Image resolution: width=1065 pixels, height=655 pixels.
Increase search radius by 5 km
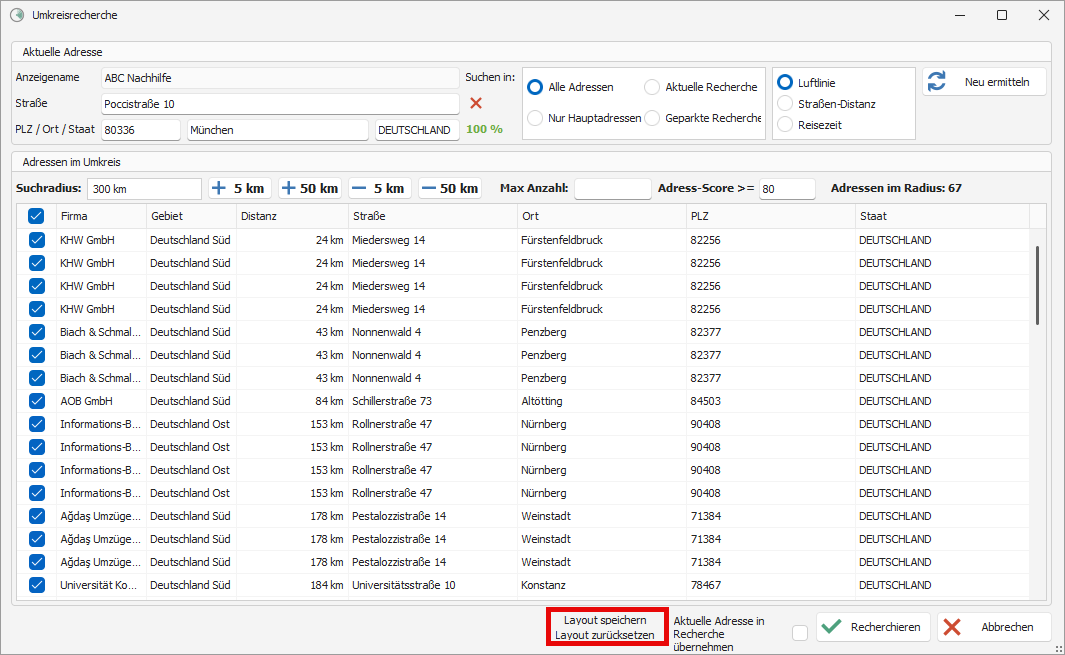[239, 188]
